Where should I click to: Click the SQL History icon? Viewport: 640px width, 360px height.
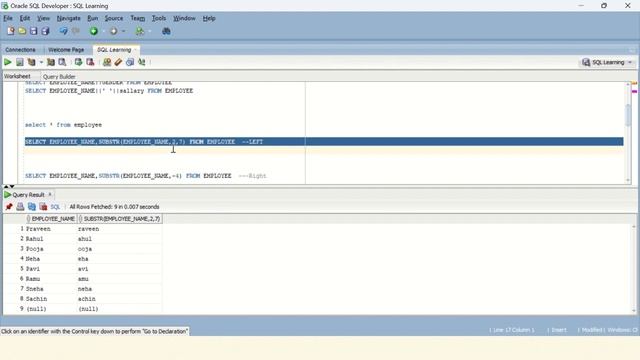coord(130,62)
